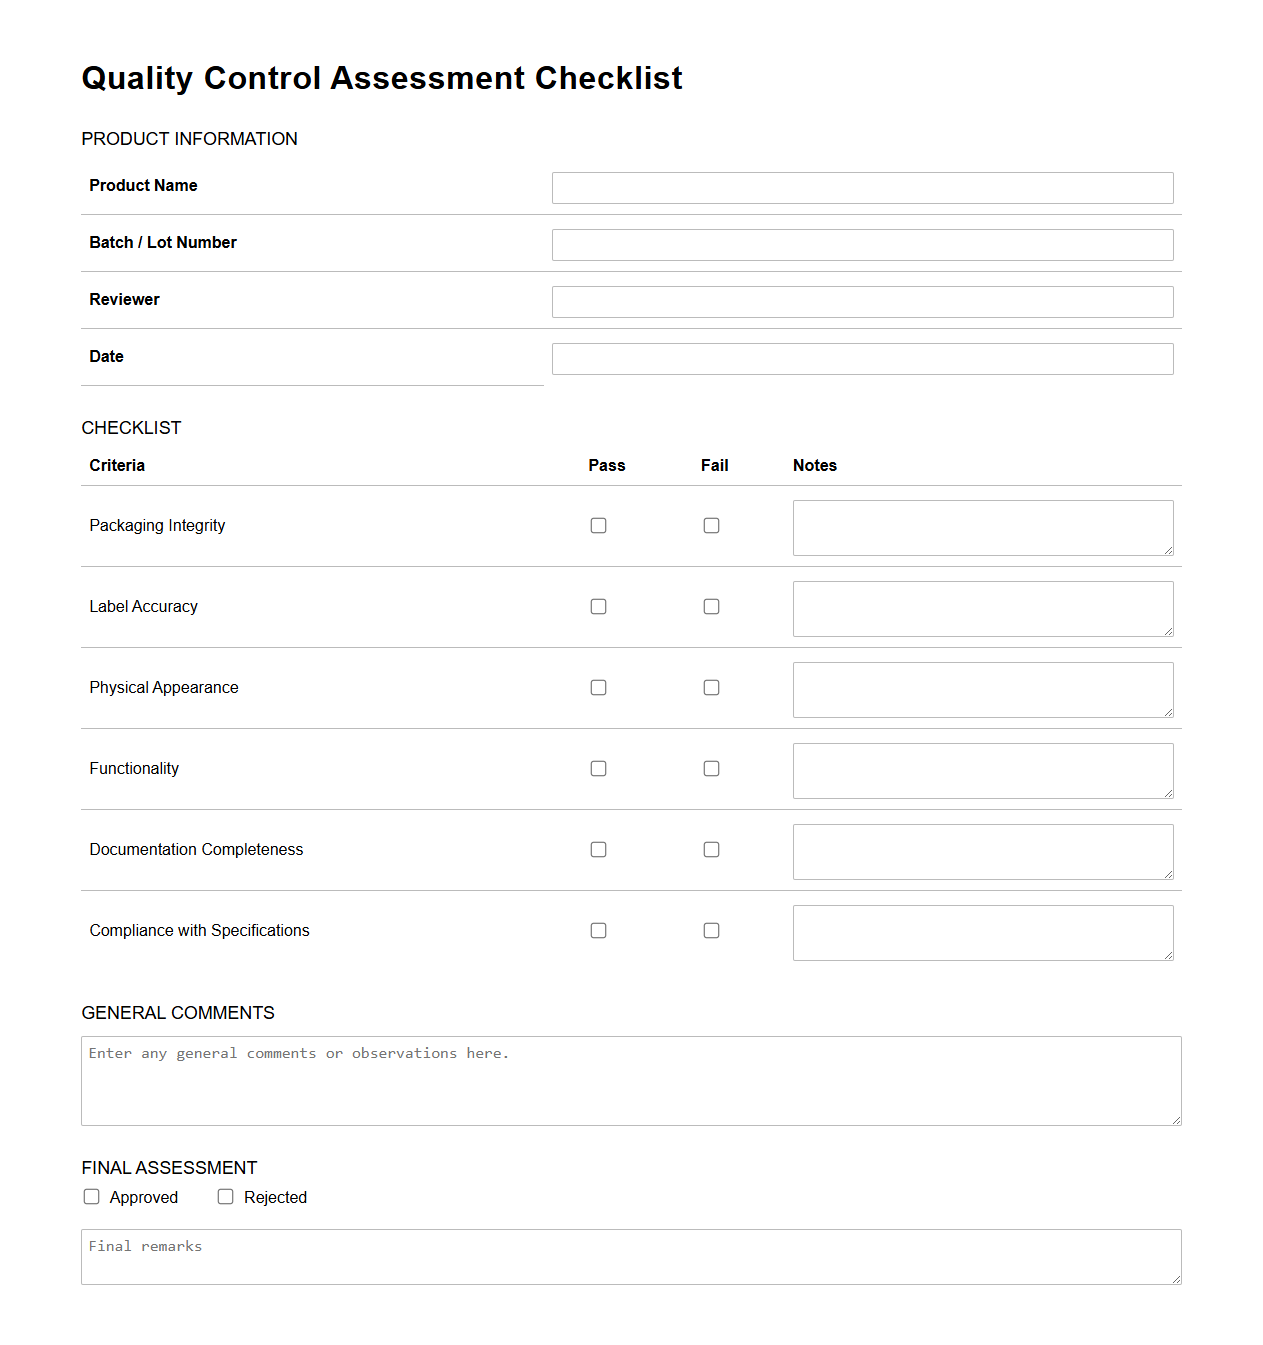Check the Rejected checkbox under Final Assessment

[225, 1196]
